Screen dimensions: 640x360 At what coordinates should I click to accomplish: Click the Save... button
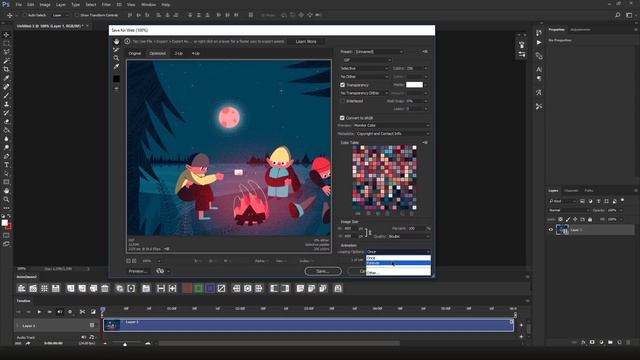(x=323, y=271)
